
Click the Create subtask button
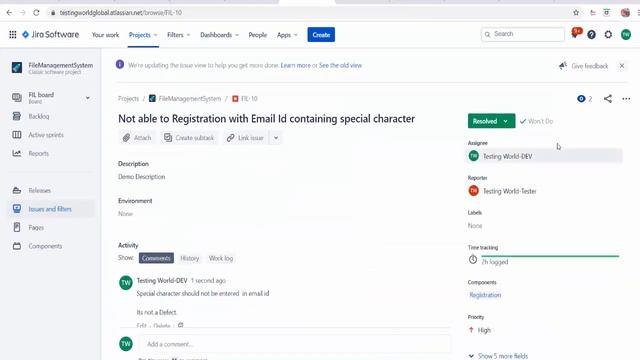coord(189,138)
